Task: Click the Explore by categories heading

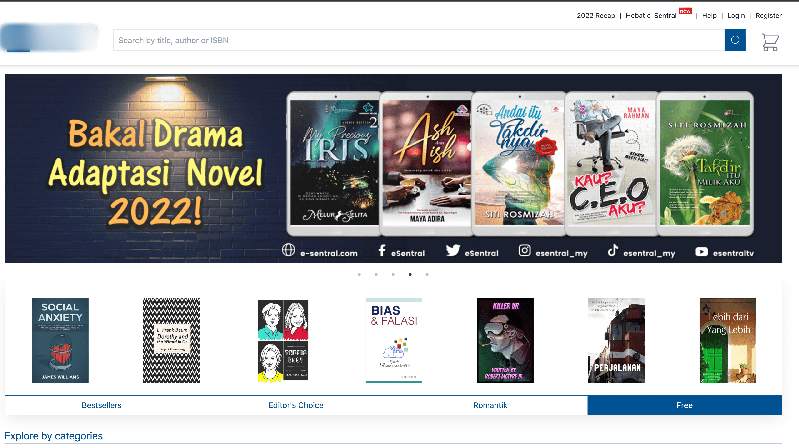Action: tap(54, 436)
